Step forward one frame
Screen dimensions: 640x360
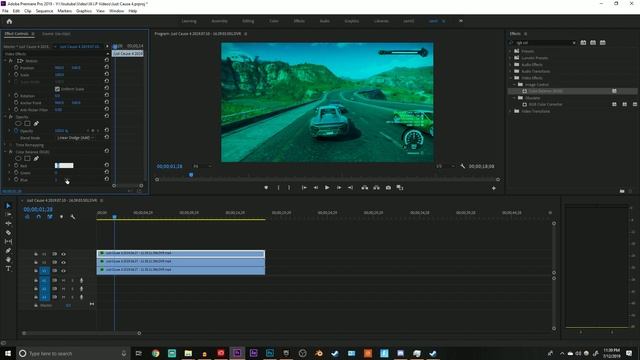pyautogui.click(x=339, y=188)
